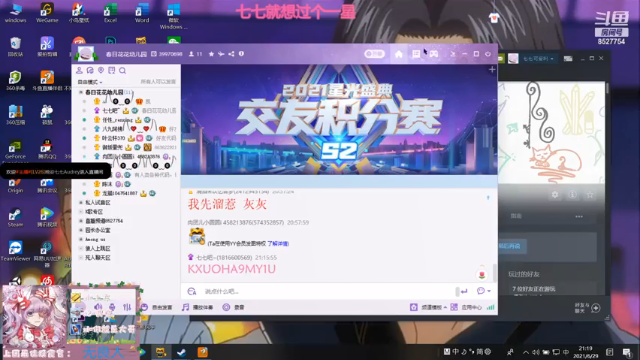Expand the 直播频道8527754 channel
Screen dimensions: 640x360
coord(81,221)
